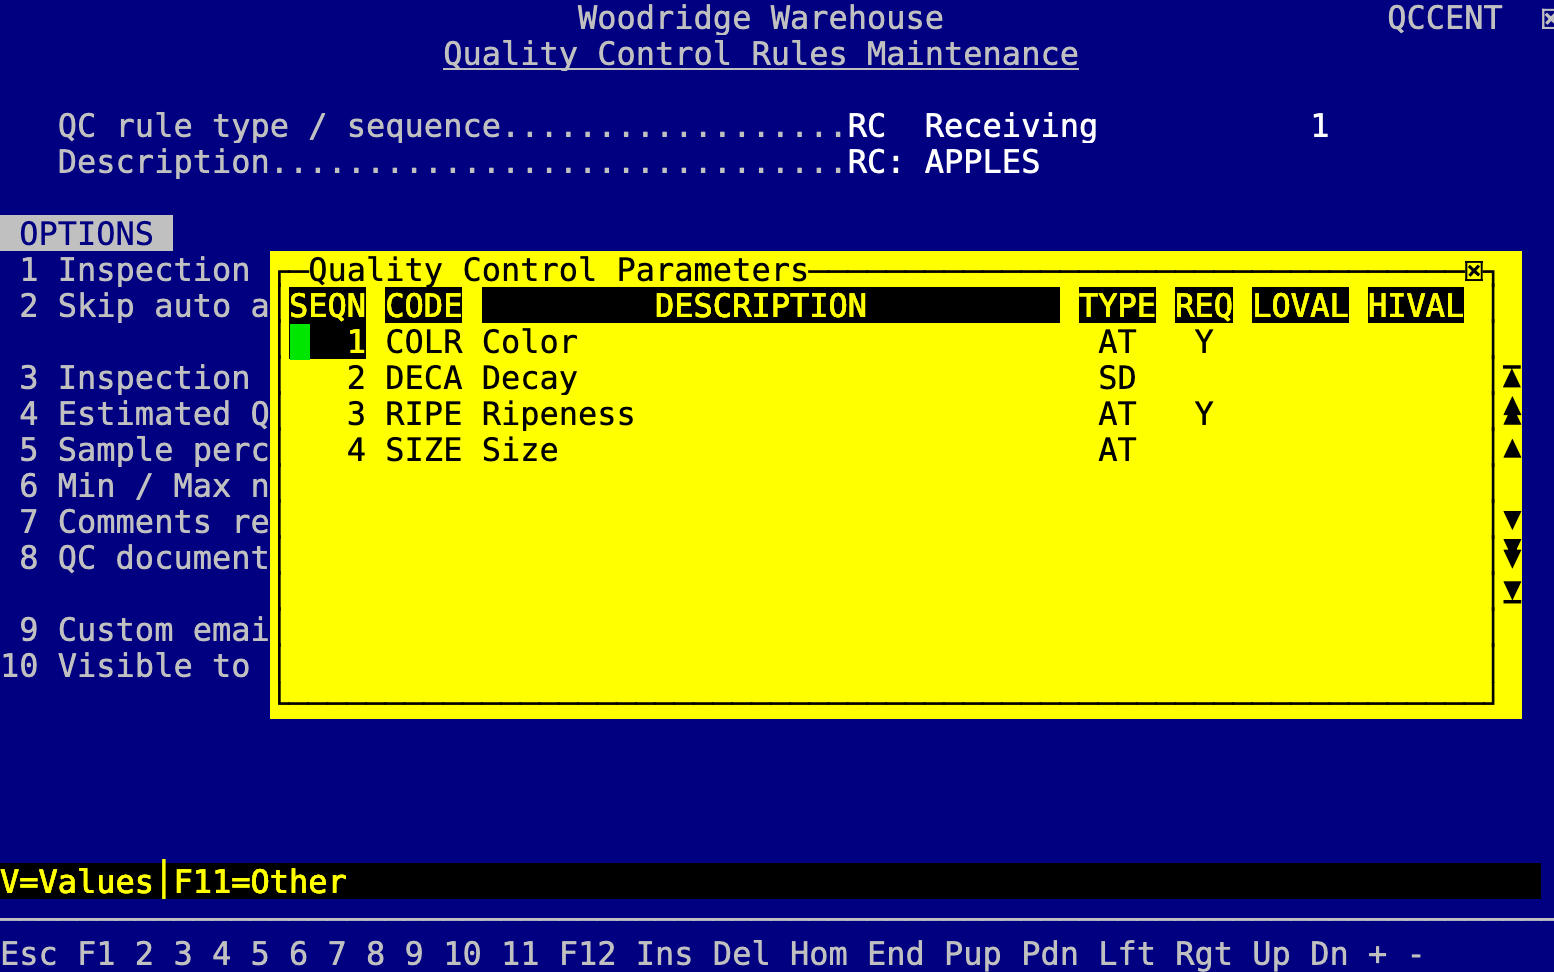Screen dimensions: 1554x972
Task: Click the single up arrow scroll icon
Action: tap(1512, 448)
